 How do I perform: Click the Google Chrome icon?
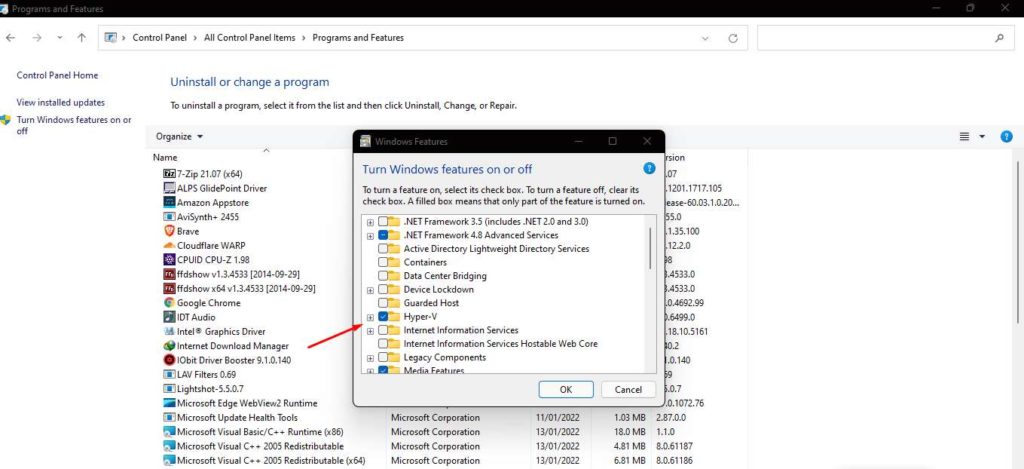coord(169,303)
